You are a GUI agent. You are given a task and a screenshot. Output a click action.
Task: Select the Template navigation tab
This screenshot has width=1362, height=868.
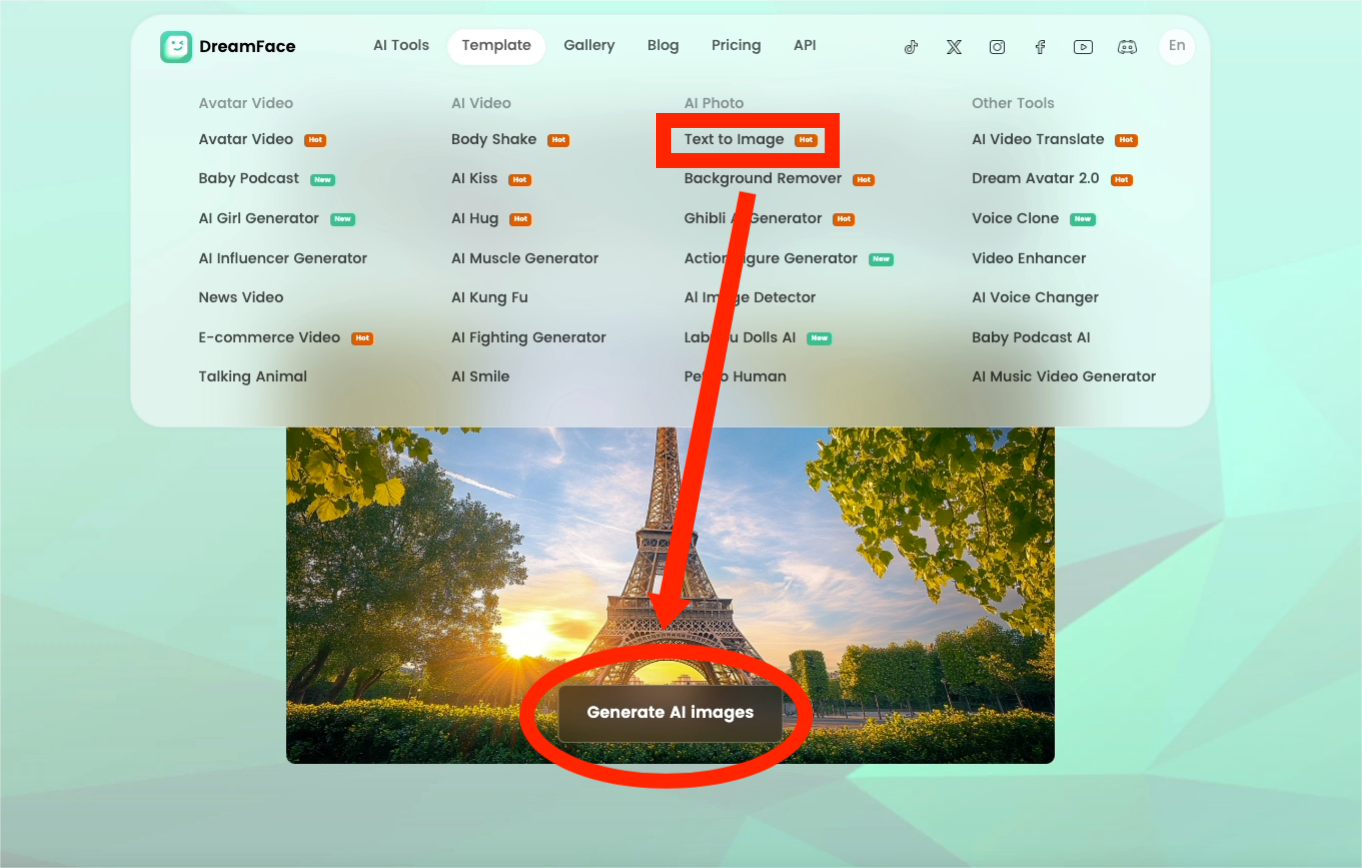click(x=496, y=46)
